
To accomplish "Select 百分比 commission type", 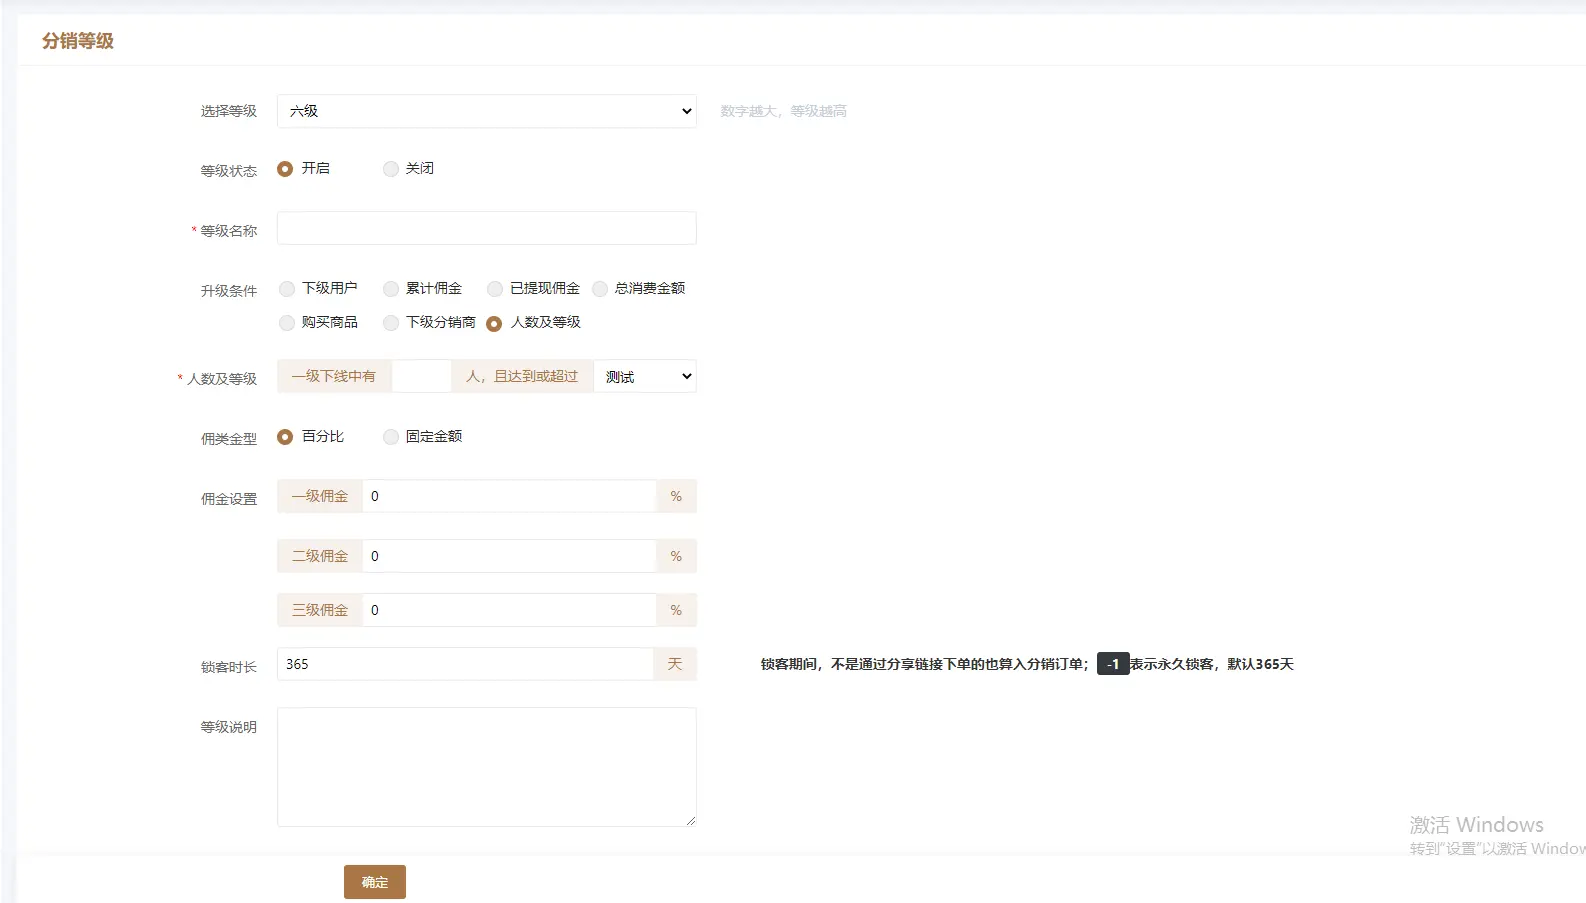I will point(285,437).
